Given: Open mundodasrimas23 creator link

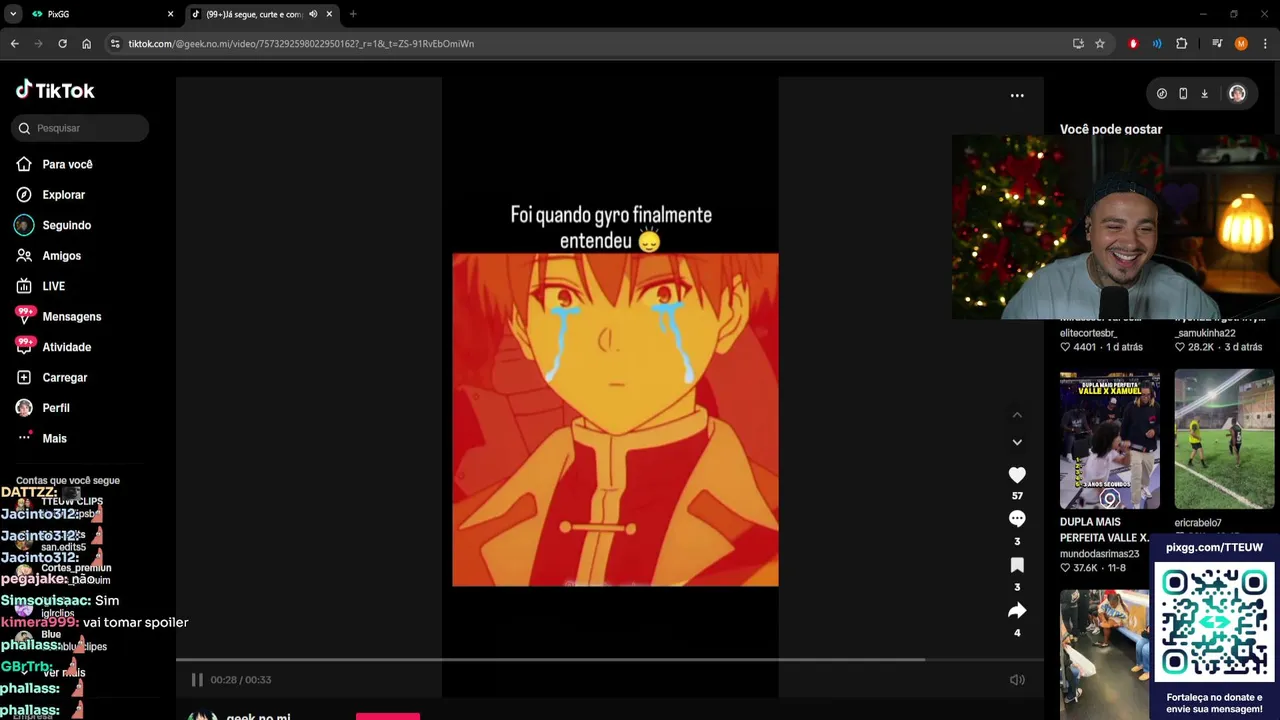Looking at the screenshot, I should 1099,554.
